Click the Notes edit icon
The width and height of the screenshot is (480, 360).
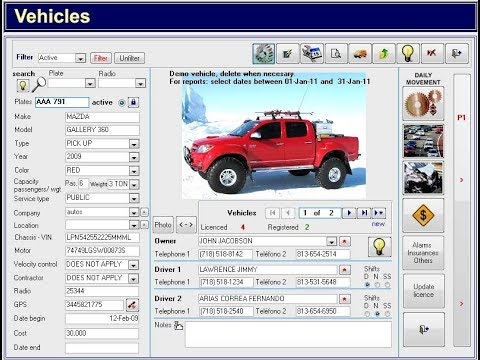tap(179, 325)
